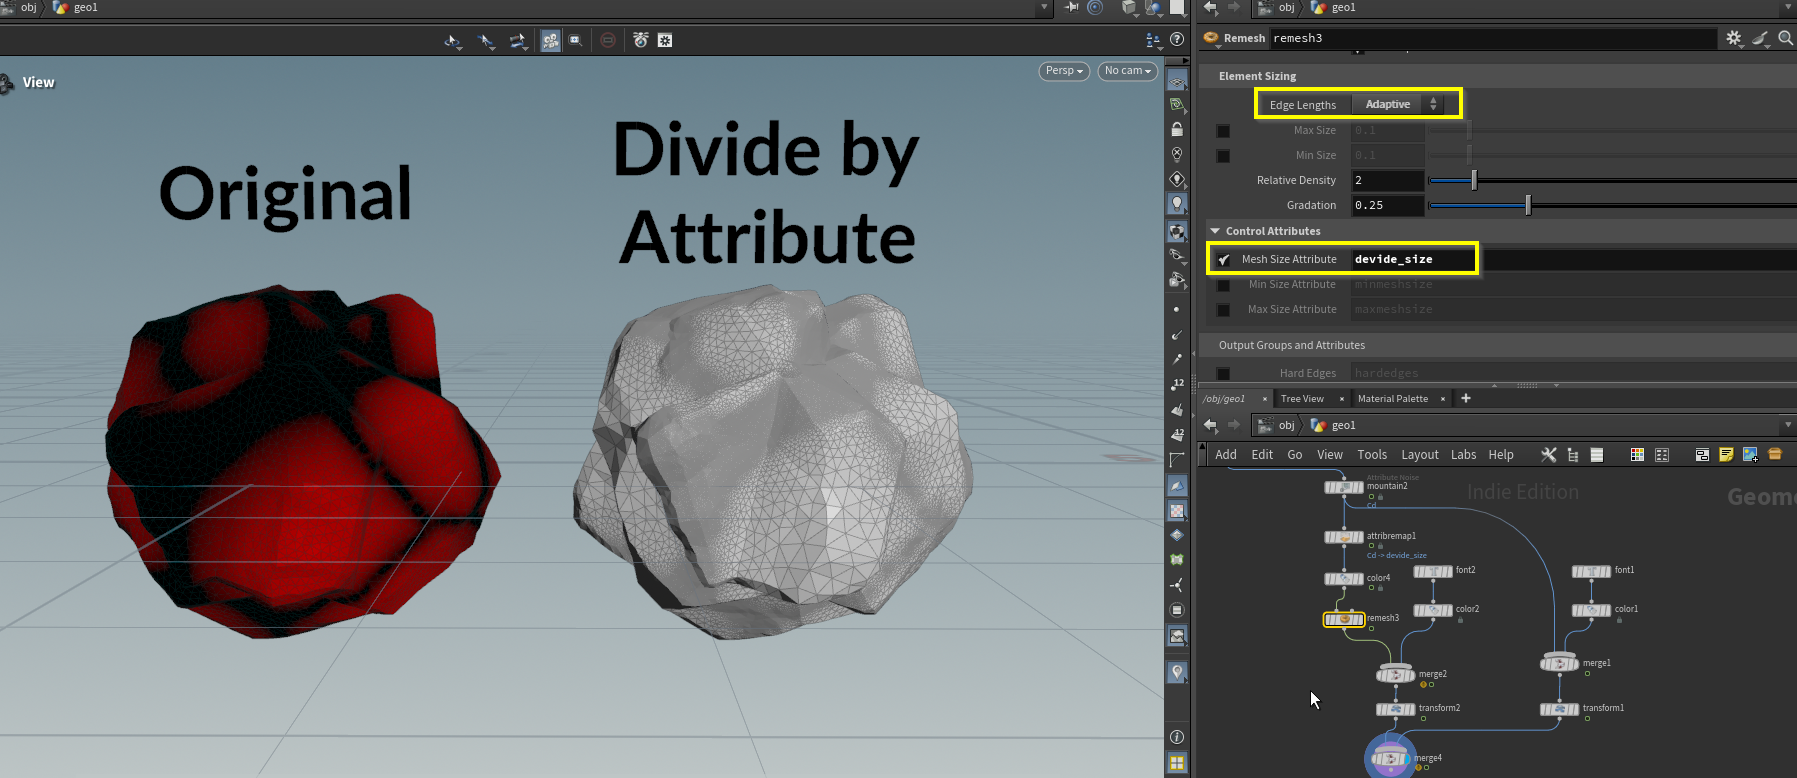Open the Persp viewport dropdown
Image resolution: width=1797 pixels, height=778 pixels.
[x=1064, y=71]
